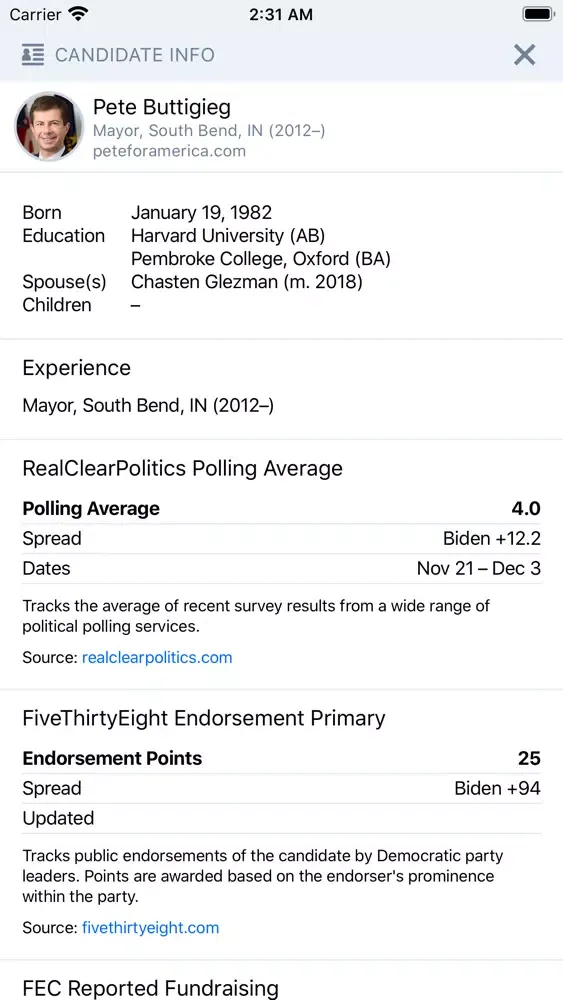Tap the CANDIDATE INFO header title
The height and width of the screenshot is (1000, 563).
click(135, 55)
